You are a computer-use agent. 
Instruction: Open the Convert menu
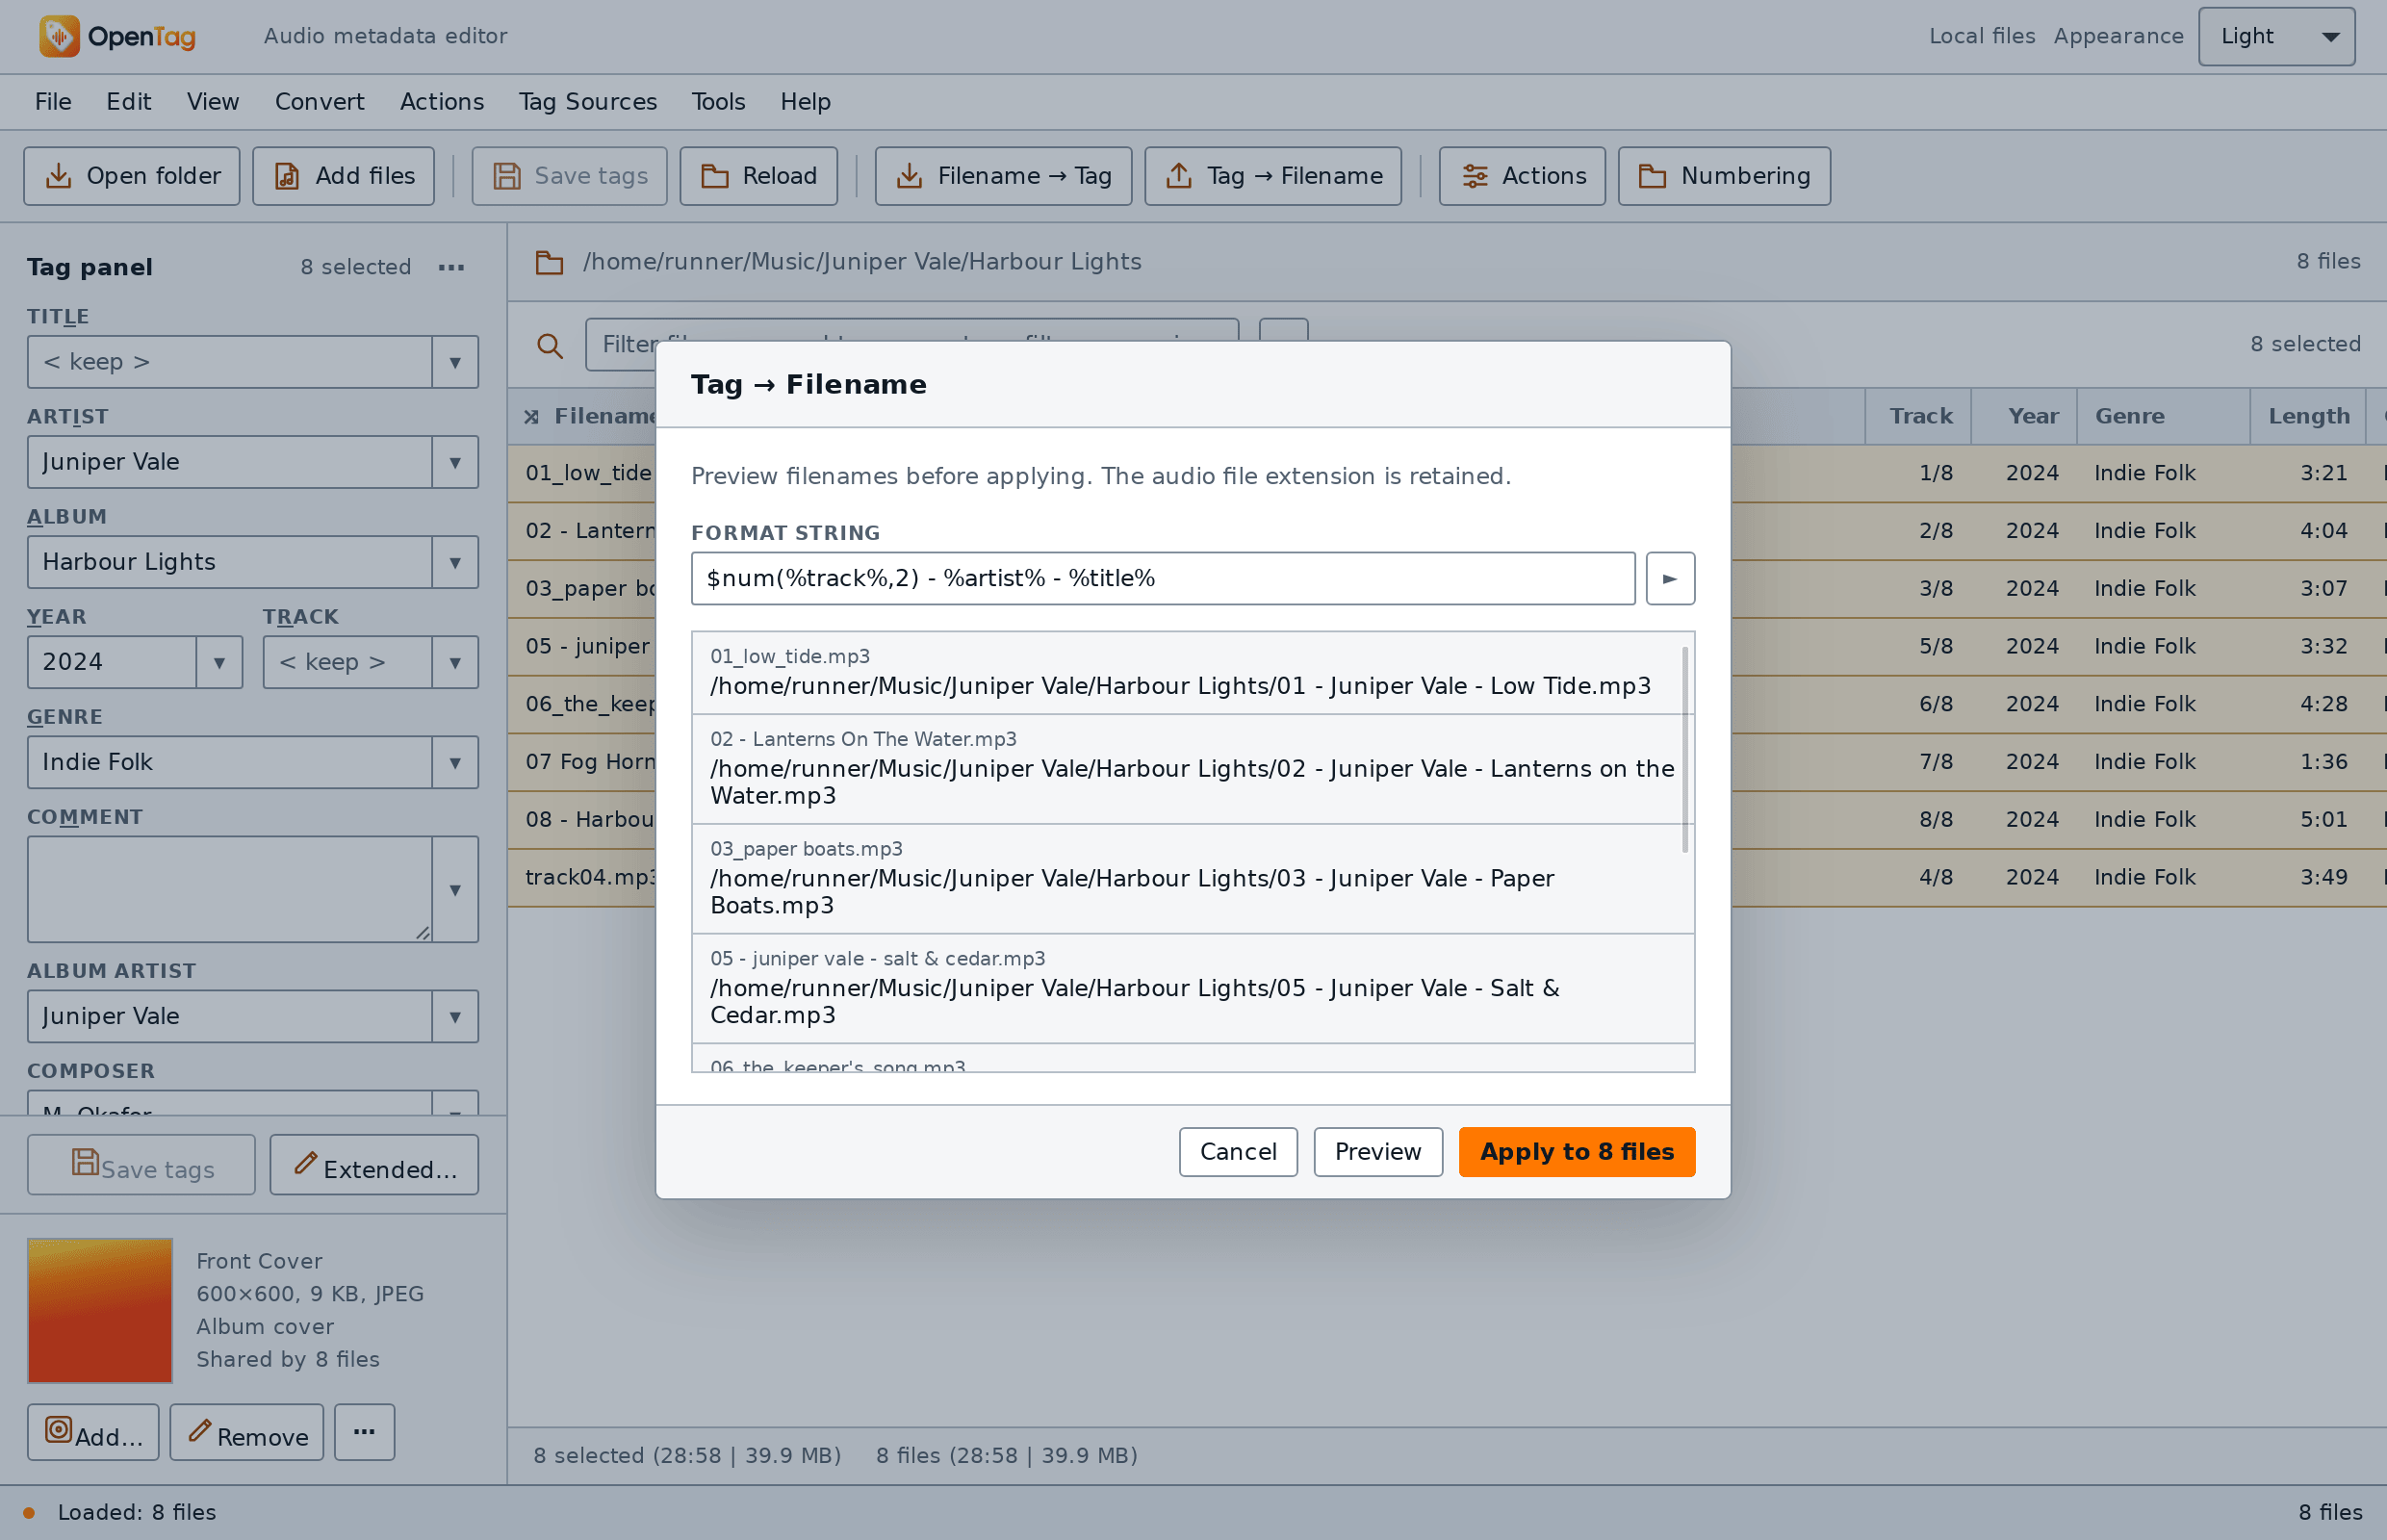[x=319, y=102]
